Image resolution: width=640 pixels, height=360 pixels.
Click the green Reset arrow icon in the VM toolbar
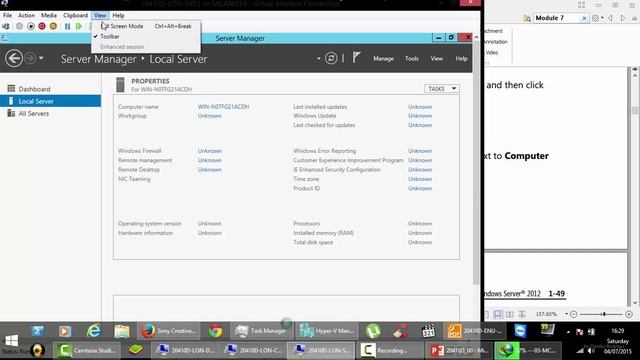pyautogui.click(x=79, y=27)
